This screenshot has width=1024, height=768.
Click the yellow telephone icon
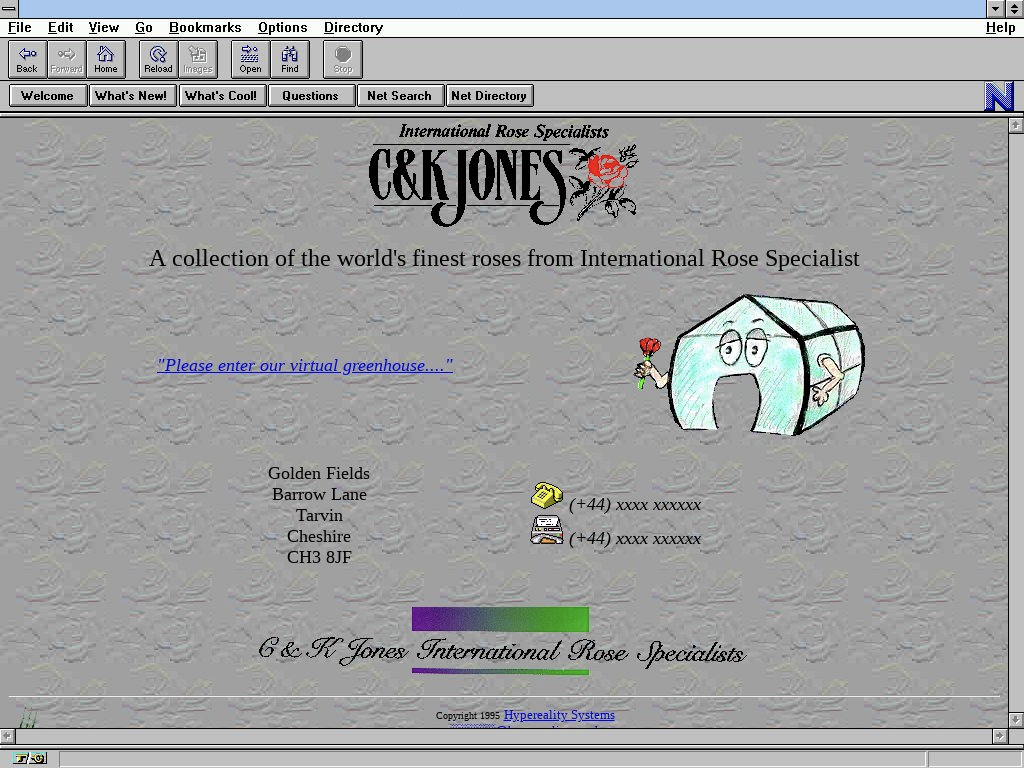(546, 495)
